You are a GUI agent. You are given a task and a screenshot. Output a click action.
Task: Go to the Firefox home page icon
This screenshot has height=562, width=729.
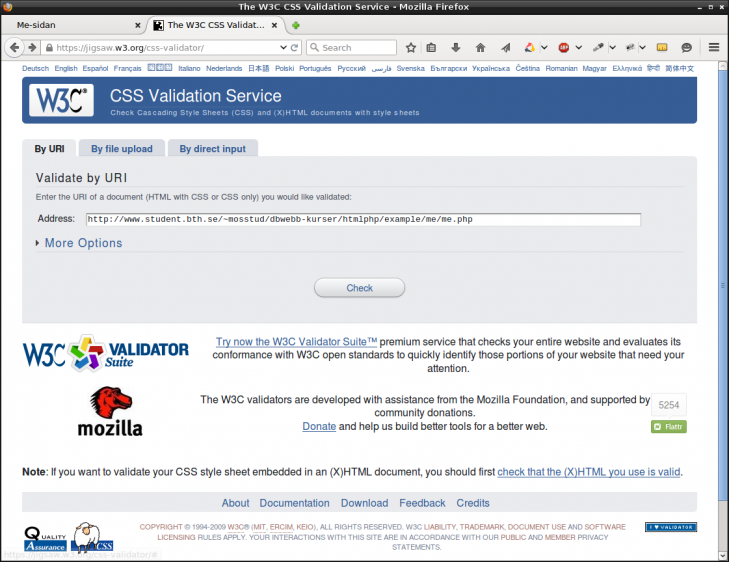click(x=480, y=47)
